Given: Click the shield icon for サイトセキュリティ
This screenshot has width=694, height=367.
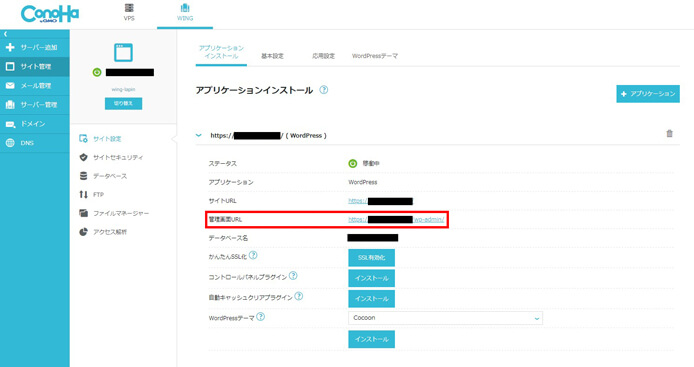Looking at the screenshot, I should click(x=83, y=157).
